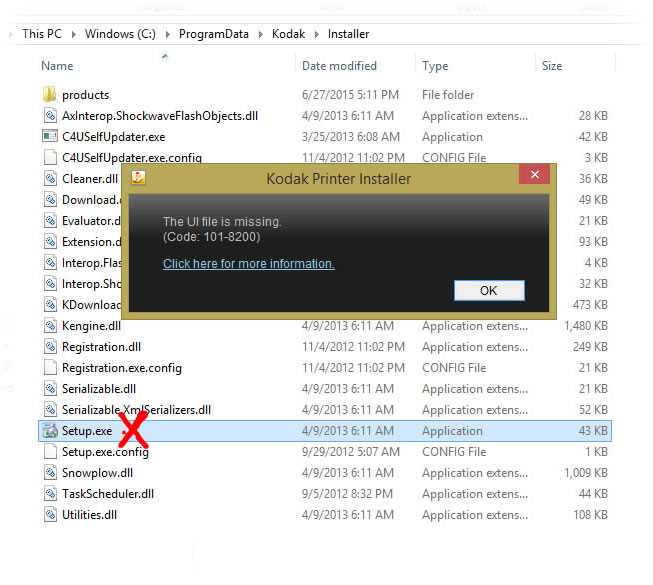This screenshot has height=585, width=653.
Task: Sort files by the Size column
Action: (x=552, y=66)
